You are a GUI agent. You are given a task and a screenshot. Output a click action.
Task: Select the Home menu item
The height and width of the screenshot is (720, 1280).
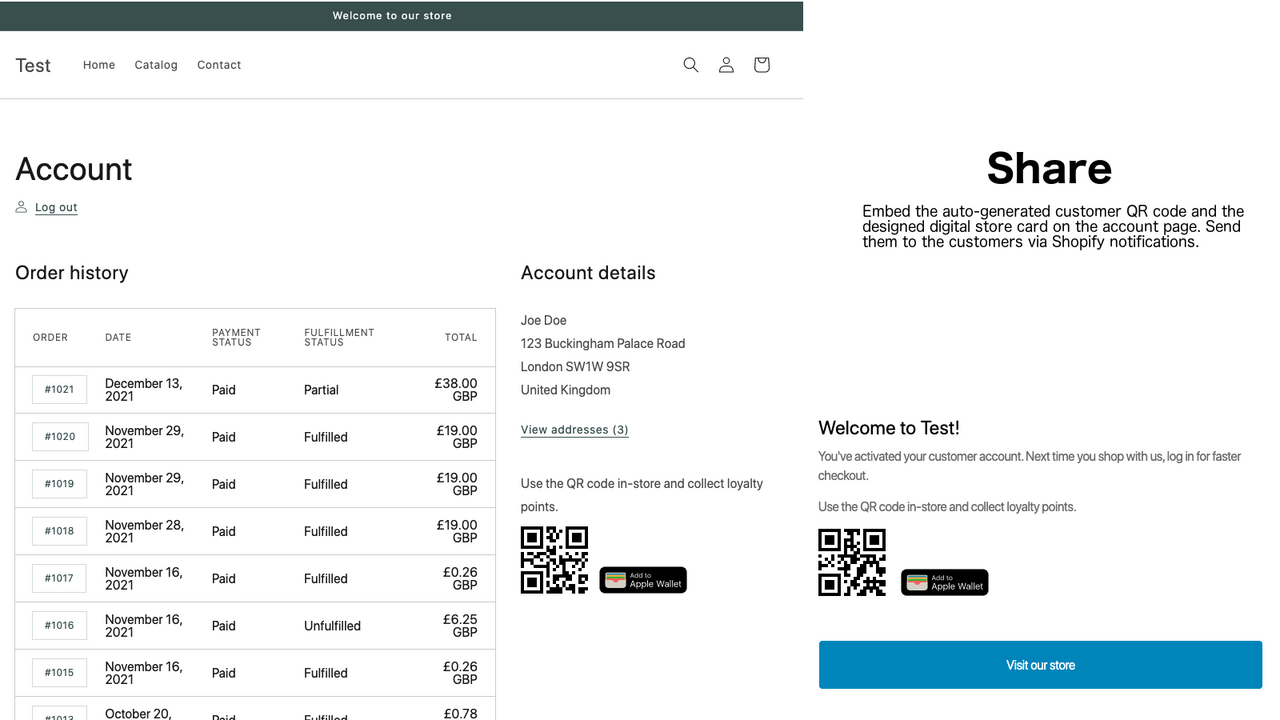(x=99, y=64)
